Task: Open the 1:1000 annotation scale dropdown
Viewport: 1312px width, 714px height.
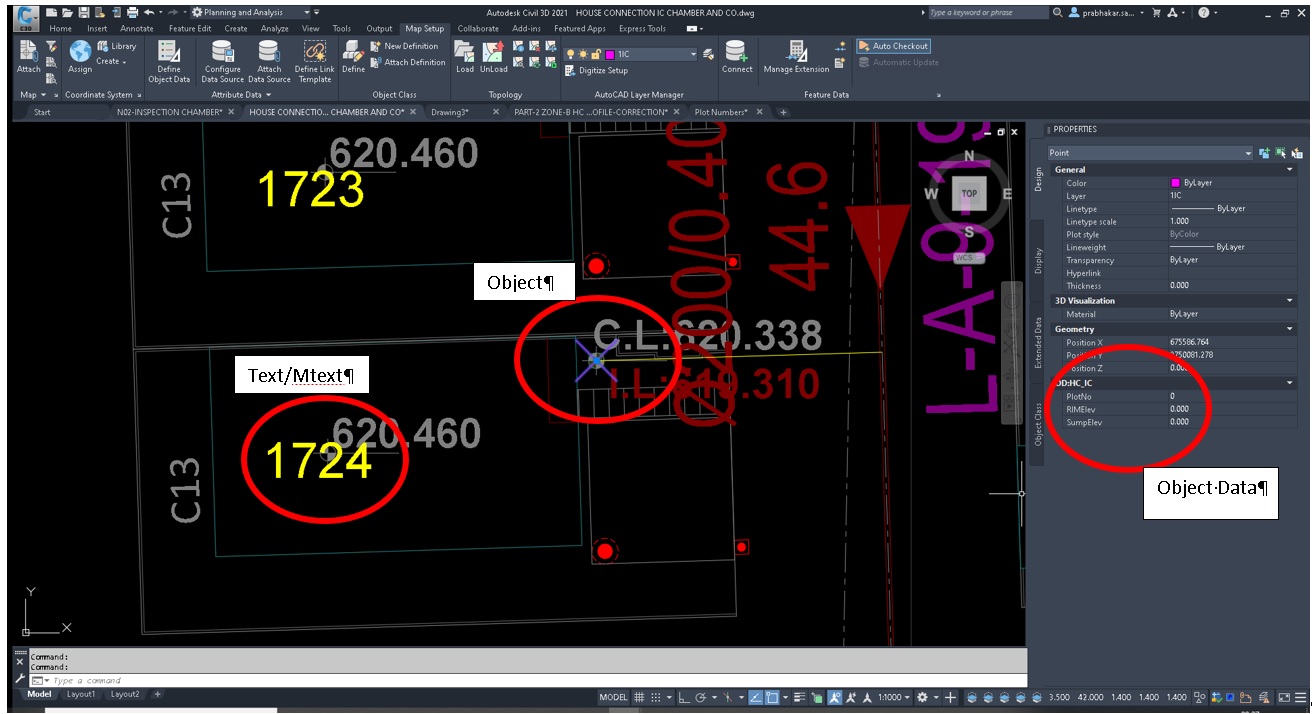Action: click(x=893, y=697)
